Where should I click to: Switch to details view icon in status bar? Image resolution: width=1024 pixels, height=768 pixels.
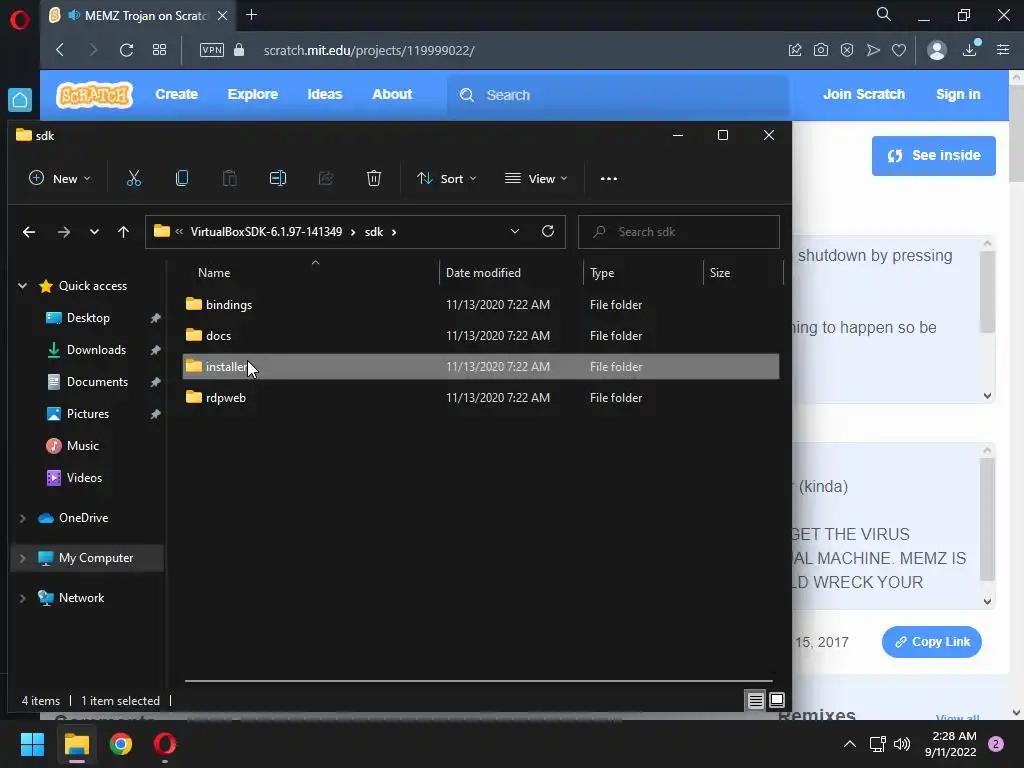756,701
